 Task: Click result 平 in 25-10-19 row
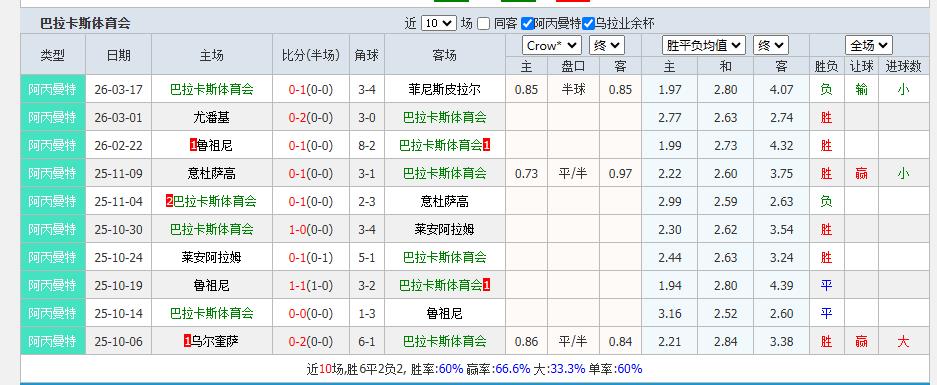826,285
